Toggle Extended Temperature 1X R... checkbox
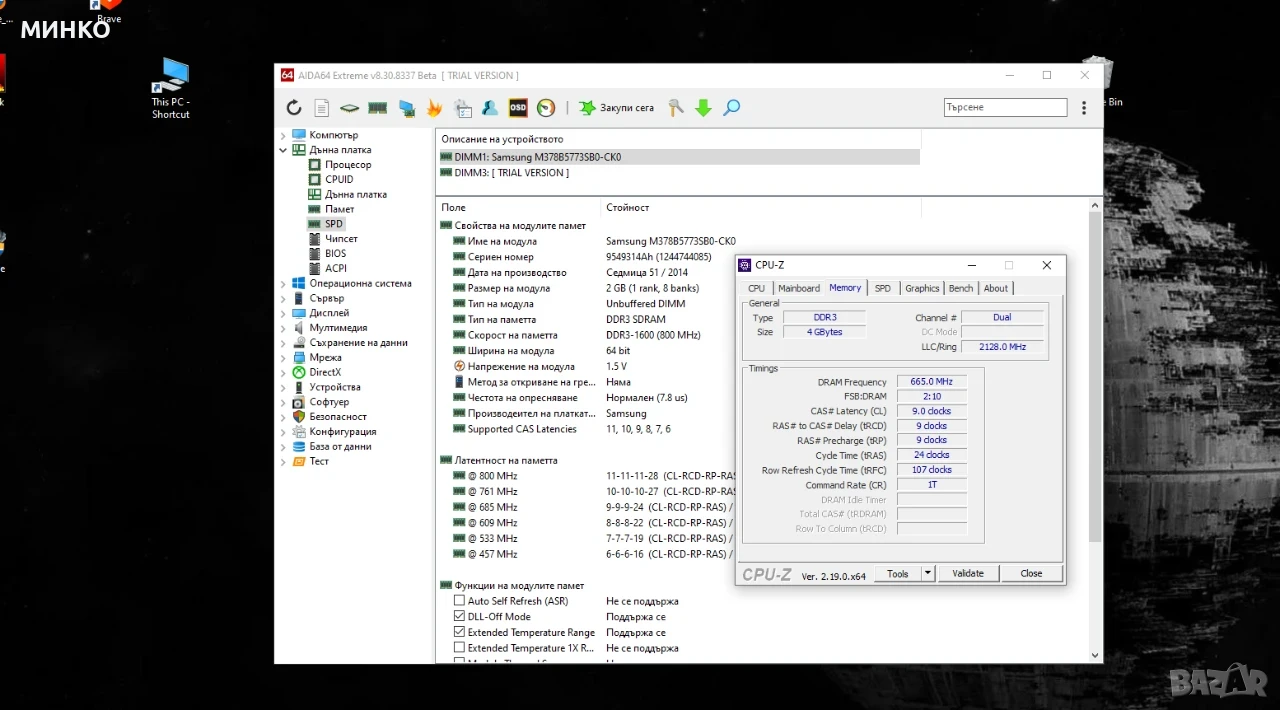This screenshot has height=710, width=1280. click(459, 648)
